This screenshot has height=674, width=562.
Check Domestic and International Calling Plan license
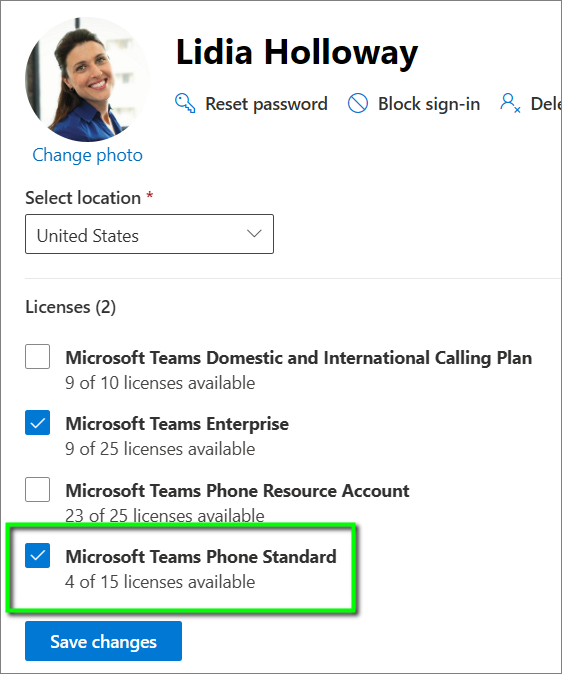coord(37,356)
